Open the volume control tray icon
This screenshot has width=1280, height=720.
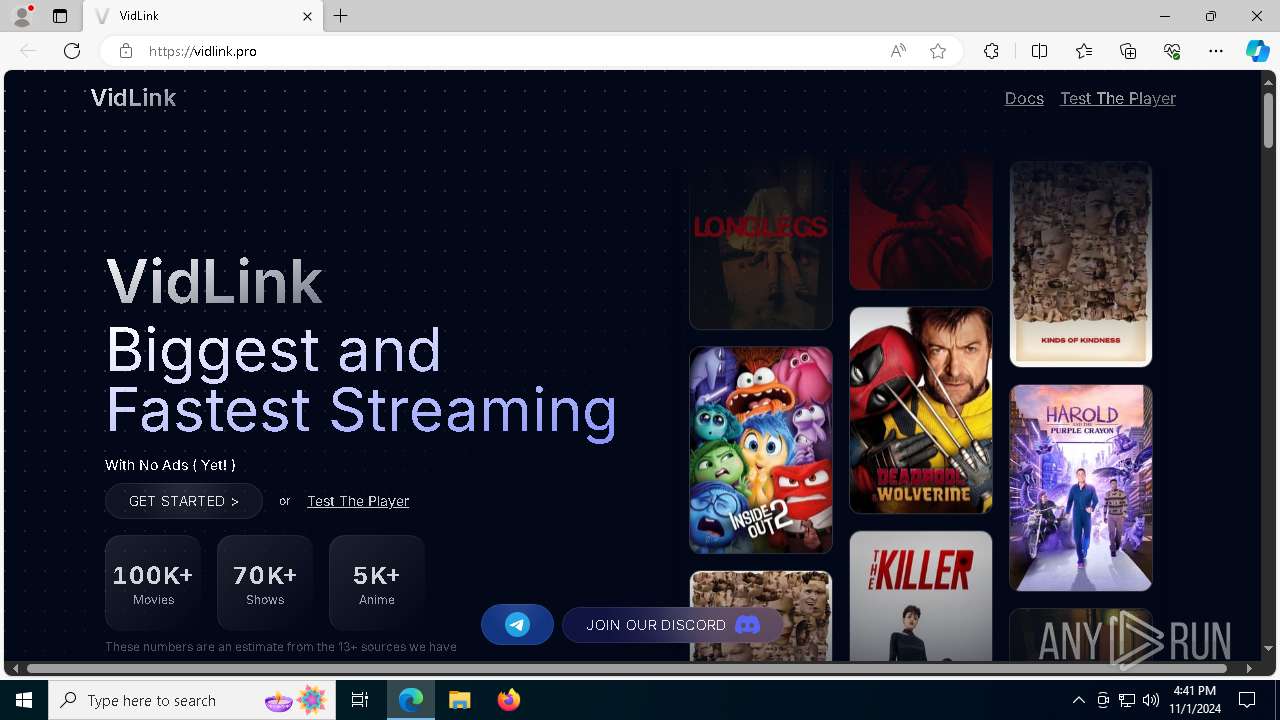coord(1151,700)
